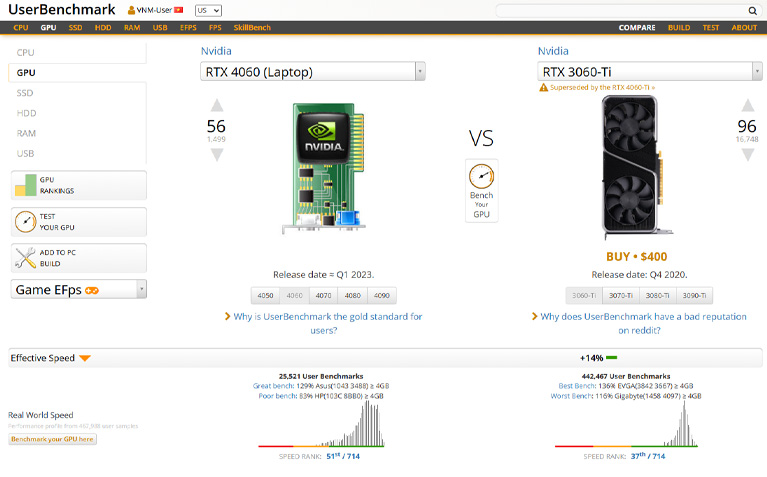
Task: Open SkillBench in navigation bar
Action: 252,28
